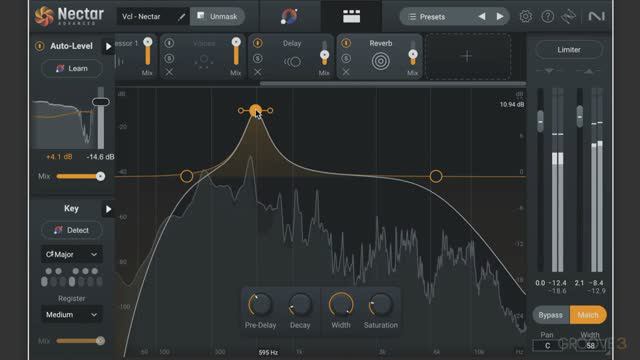Open the help question mark
640x360 pixels.
547,16
